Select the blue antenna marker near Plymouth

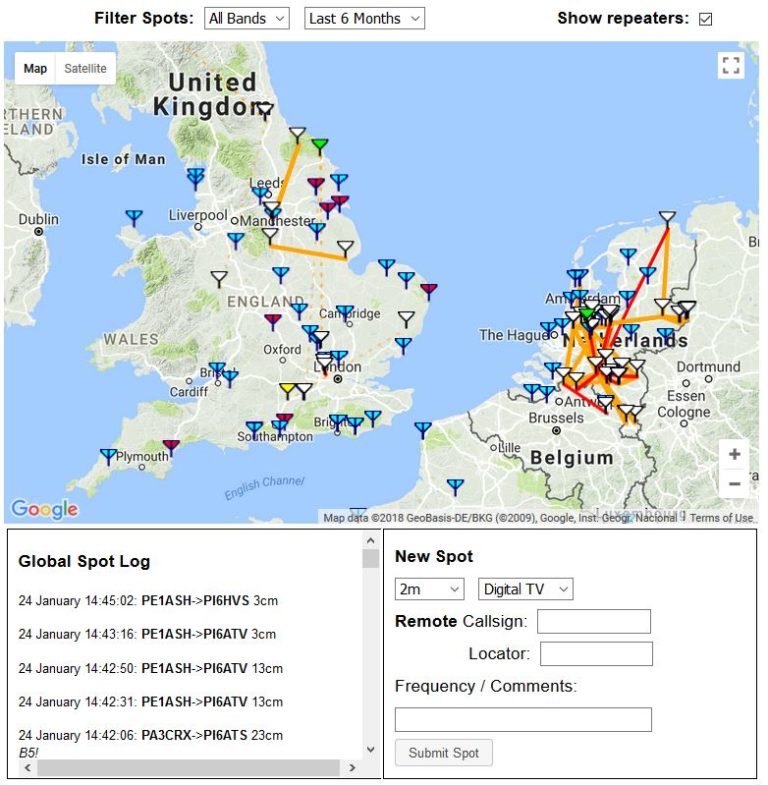coord(108,456)
